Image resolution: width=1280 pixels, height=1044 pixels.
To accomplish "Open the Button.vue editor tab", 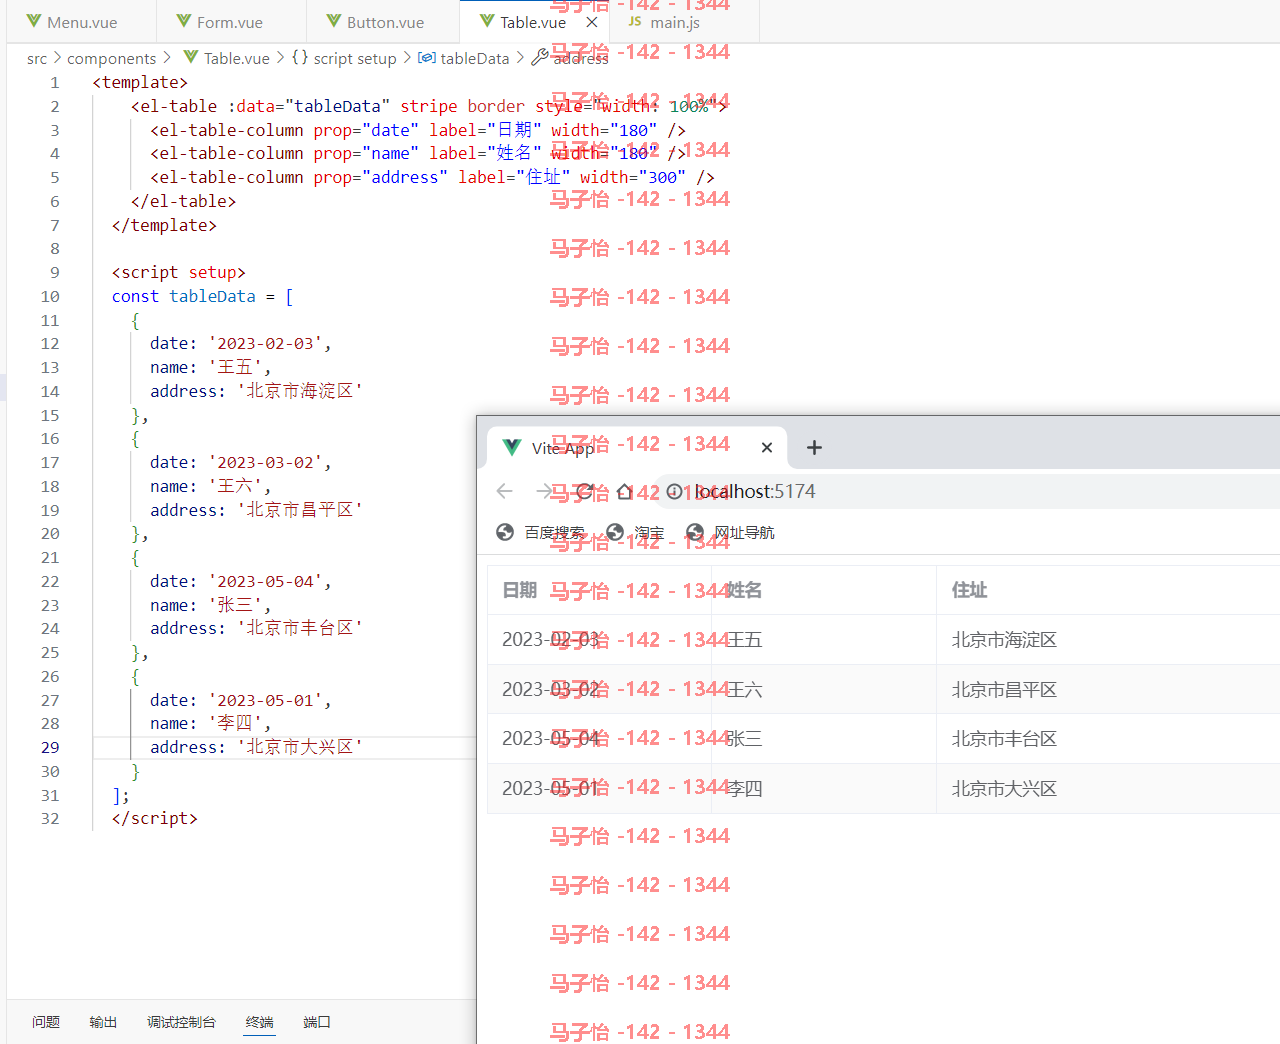I will [x=384, y=22].
